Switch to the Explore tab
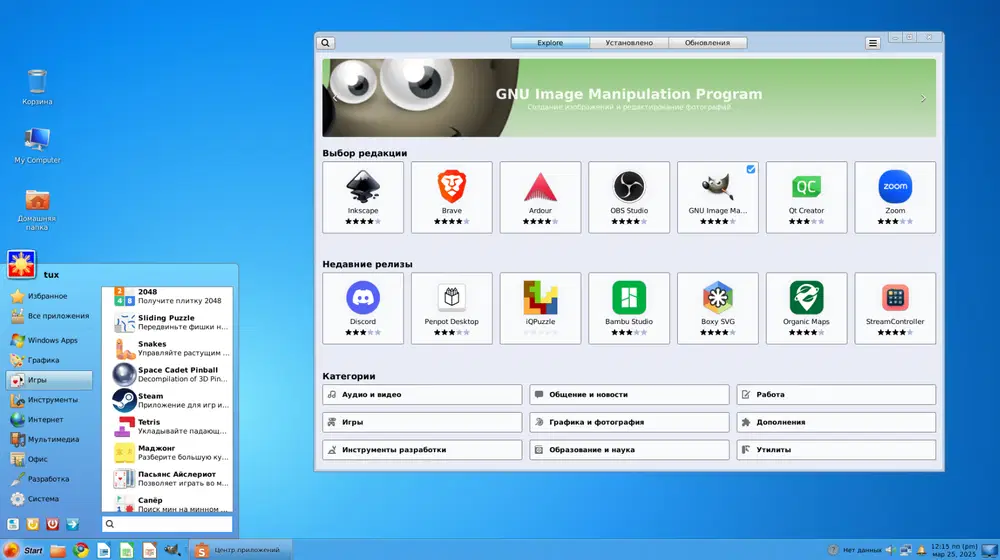Image resolution: width=1000 pixels, height=560 pixels. (550, 43)
